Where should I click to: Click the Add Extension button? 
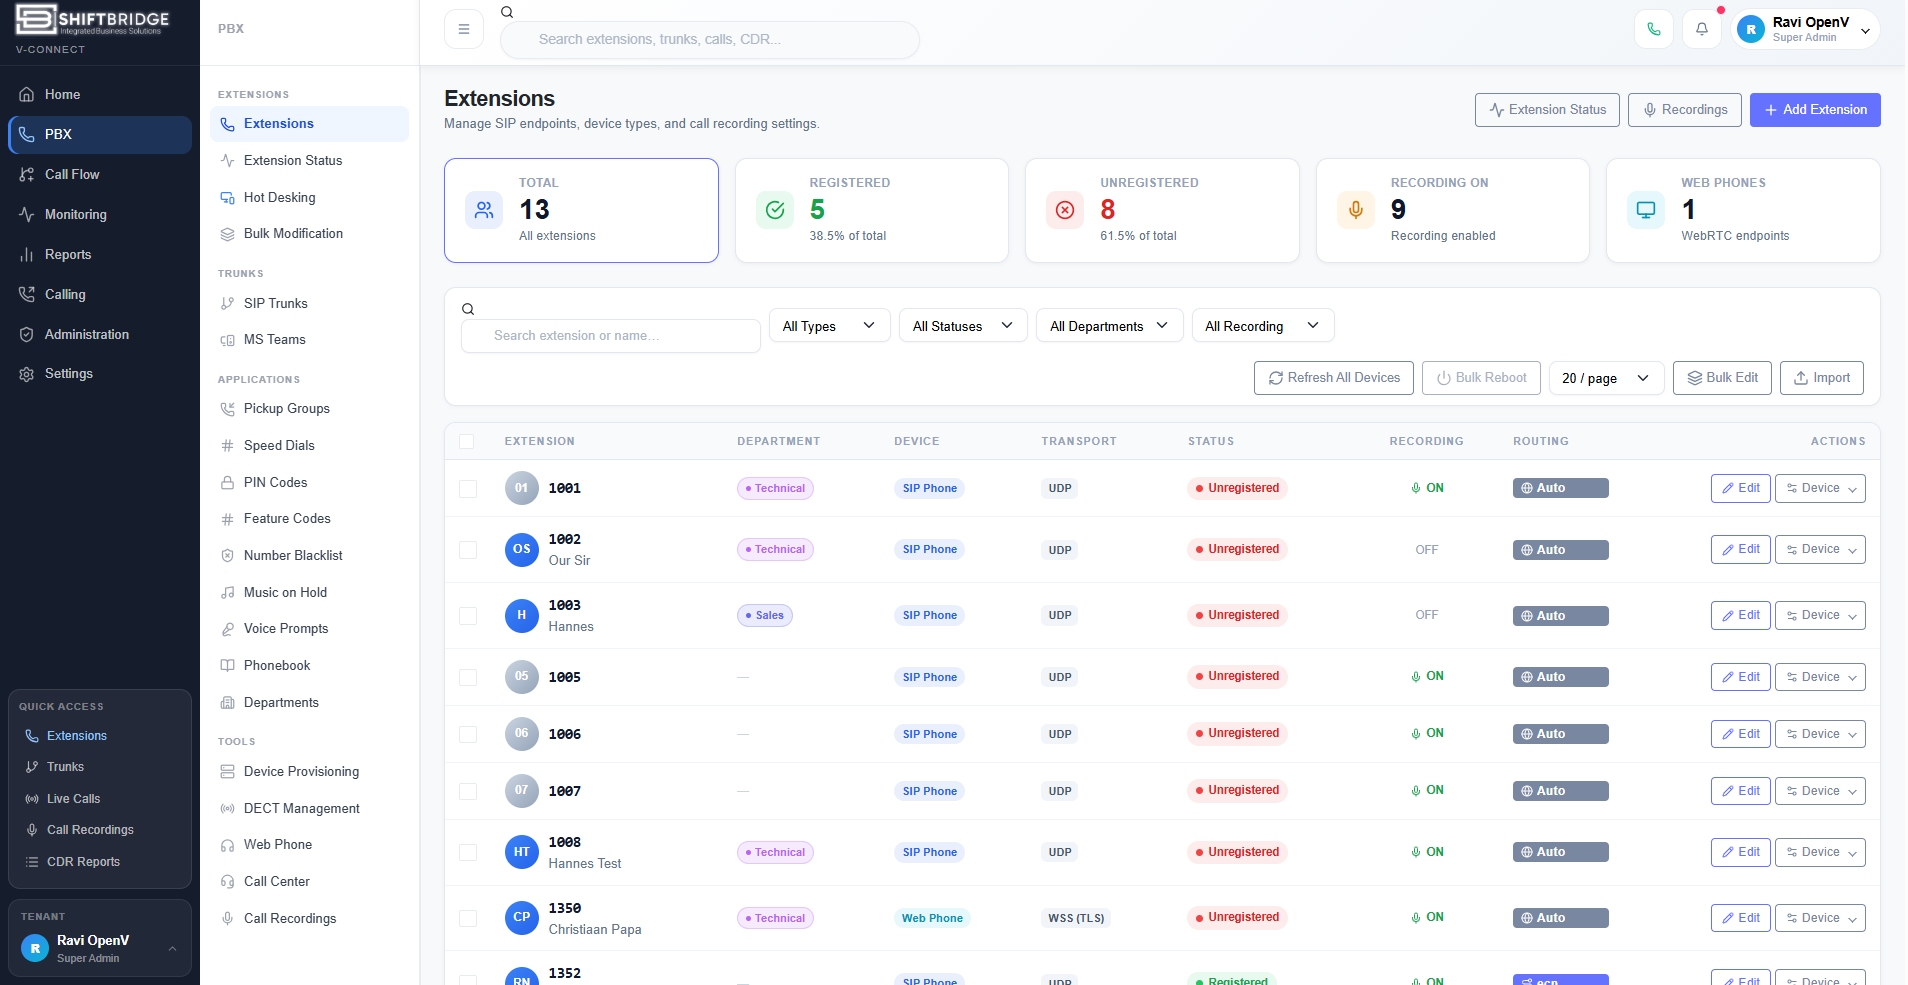1815,110
